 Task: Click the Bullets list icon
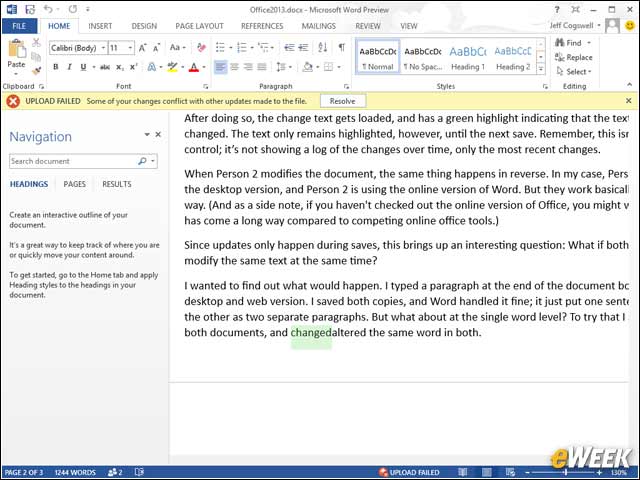pyautogui.click(x=220, y=48)
